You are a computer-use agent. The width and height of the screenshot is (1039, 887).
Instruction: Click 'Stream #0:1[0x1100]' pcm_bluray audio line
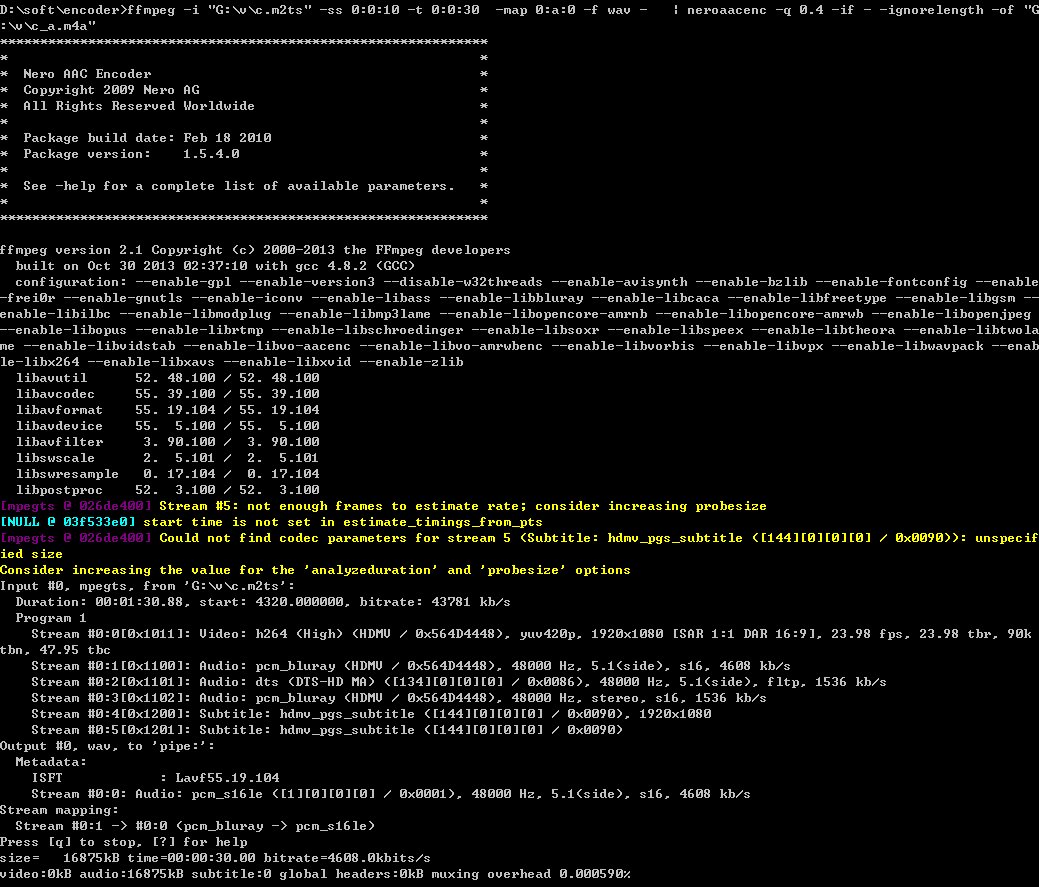[411, 666]
